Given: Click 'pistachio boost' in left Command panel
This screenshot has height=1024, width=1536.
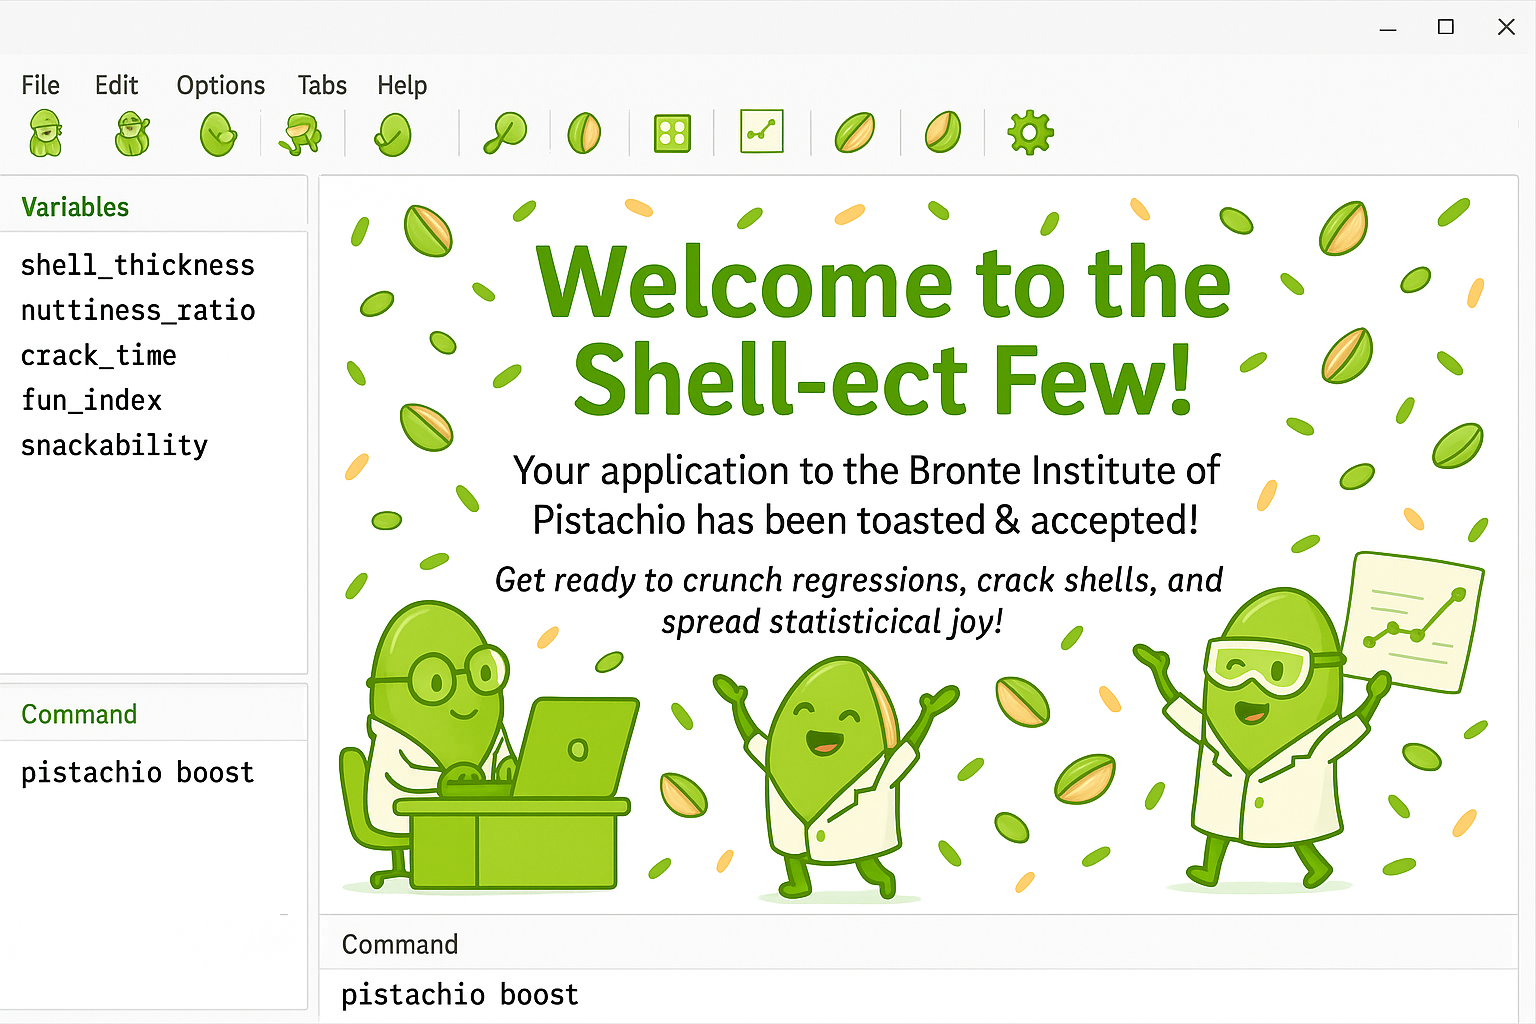Looking at the screenshot, I should pos(137,772).
